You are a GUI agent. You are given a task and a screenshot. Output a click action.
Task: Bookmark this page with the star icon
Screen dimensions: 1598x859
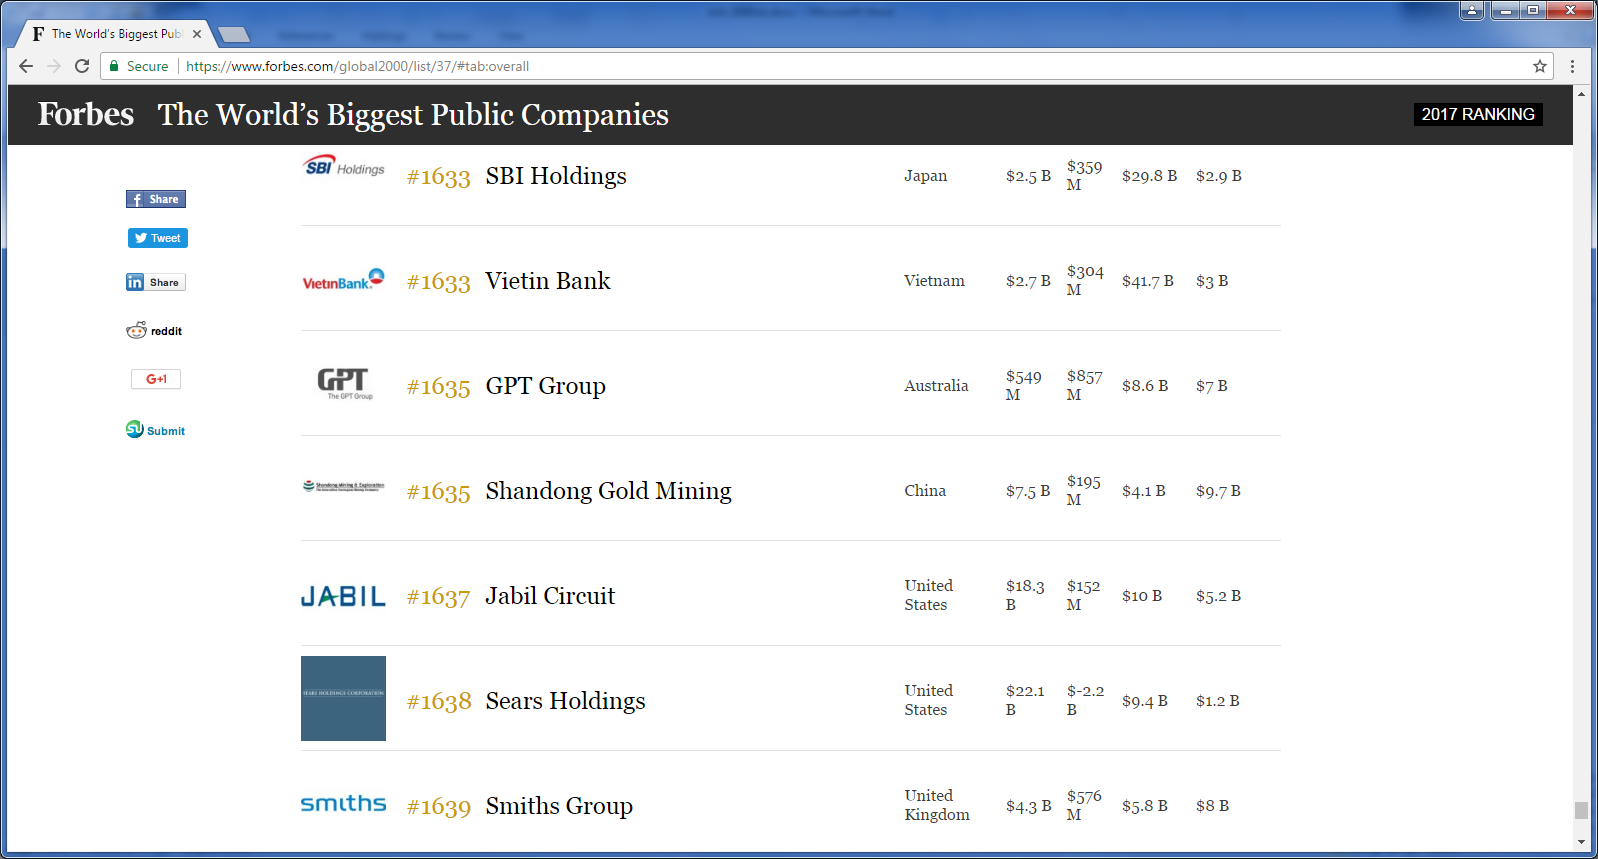click(1540, 66)
